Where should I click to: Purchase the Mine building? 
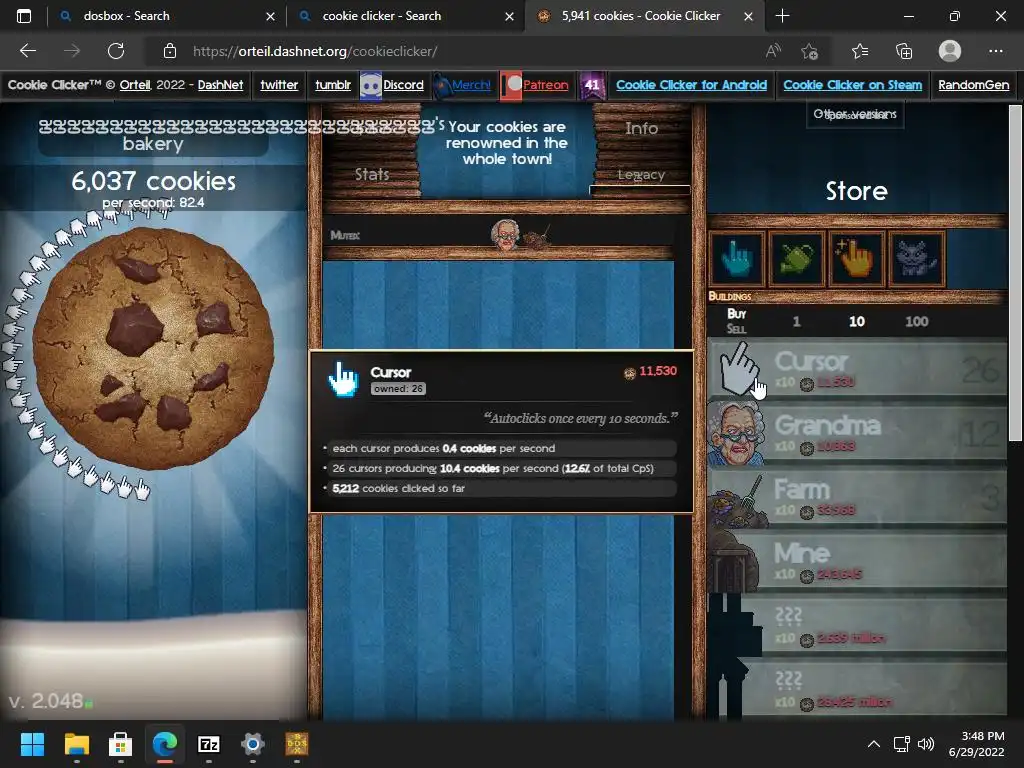(x=856, y=561)
